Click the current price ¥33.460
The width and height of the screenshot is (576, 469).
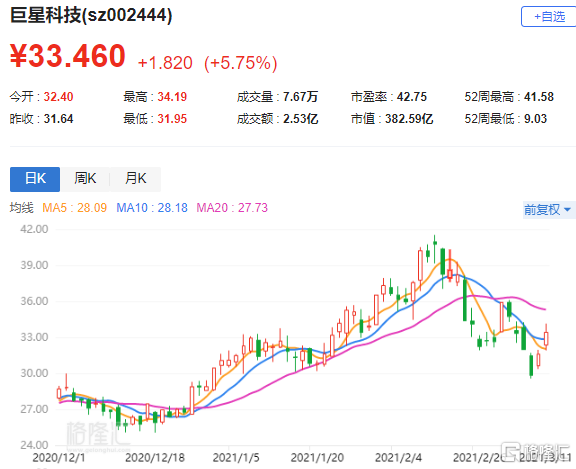click(68, 56)
